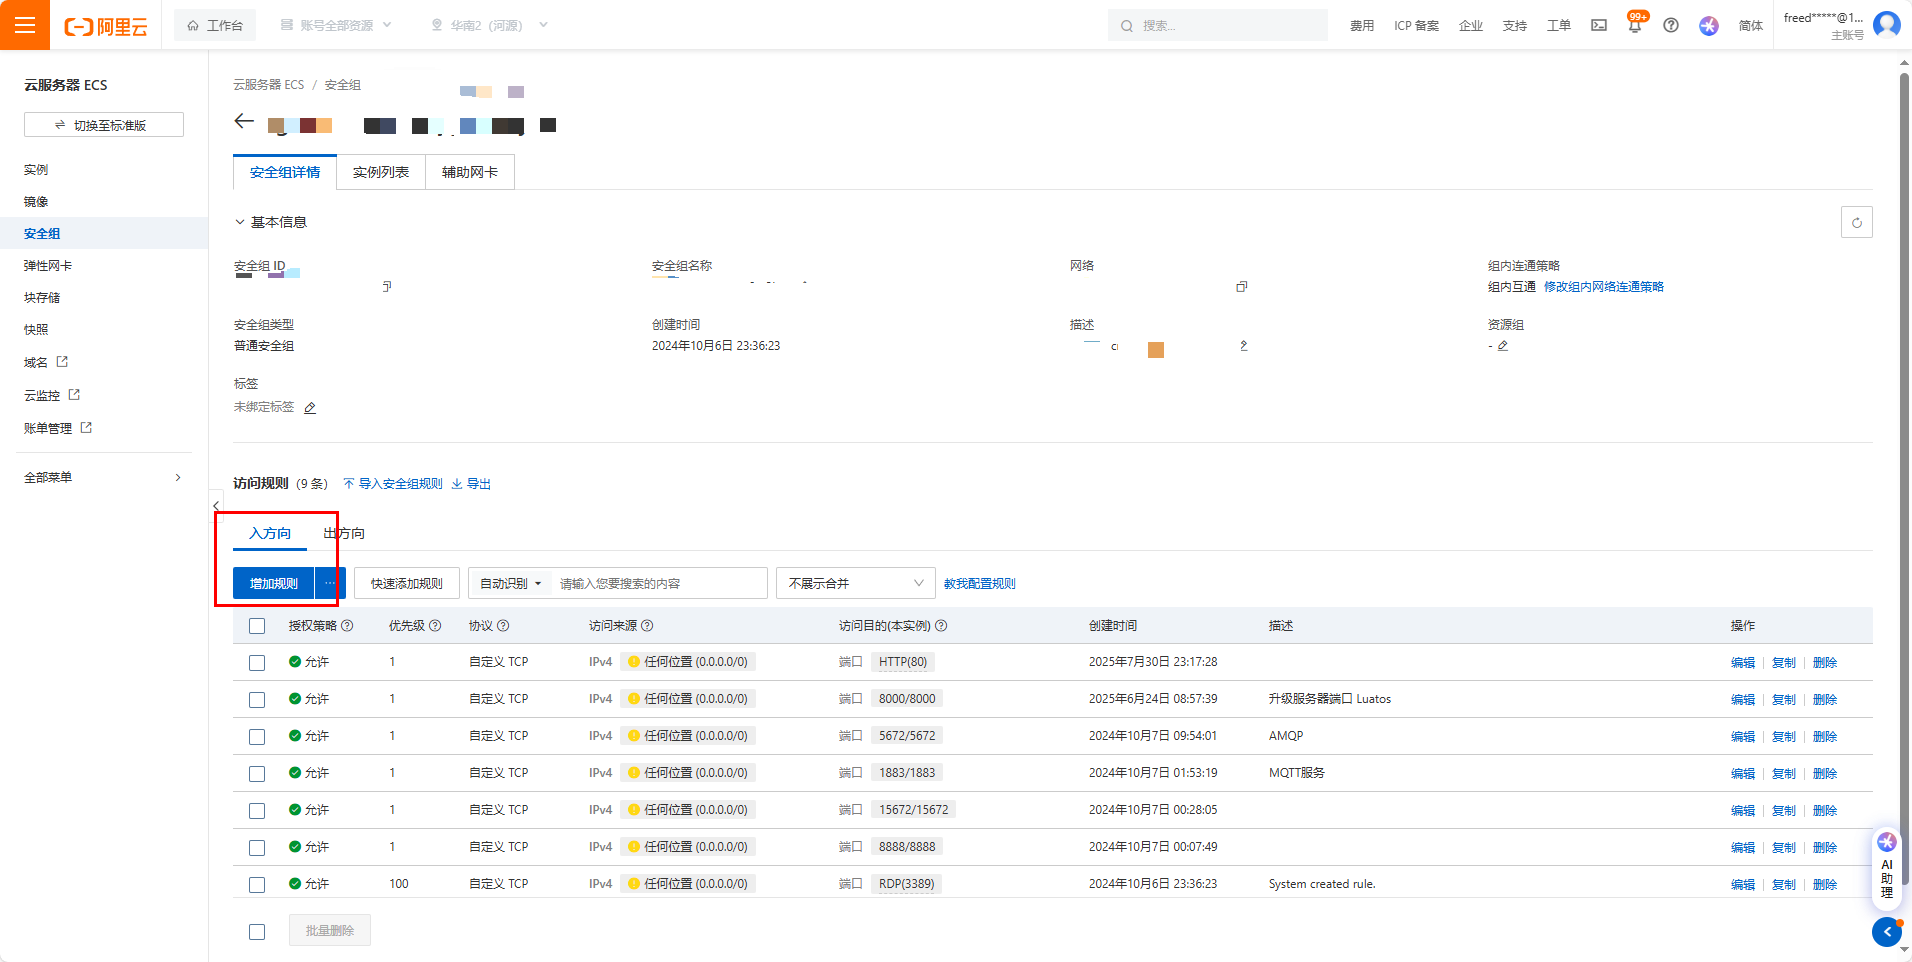Switch to the 实例列表 tab
Viewport: 1912px width, 962px height.
[x=381, y=172]
